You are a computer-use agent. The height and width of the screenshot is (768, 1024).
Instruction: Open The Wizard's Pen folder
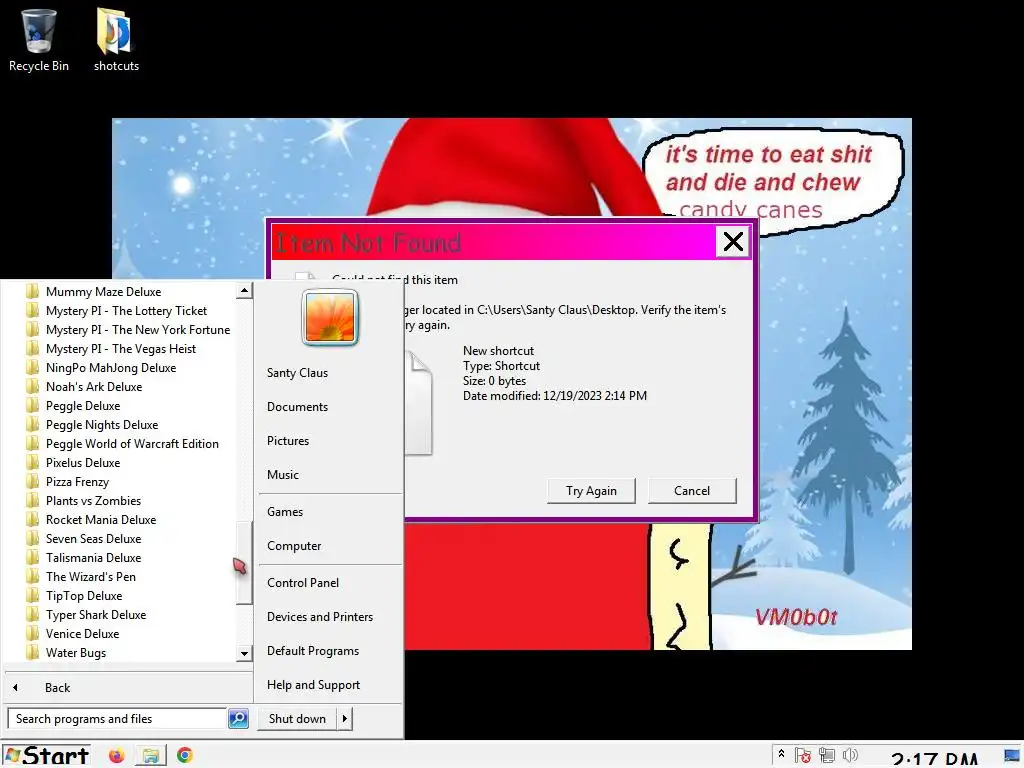coord(81,576)
